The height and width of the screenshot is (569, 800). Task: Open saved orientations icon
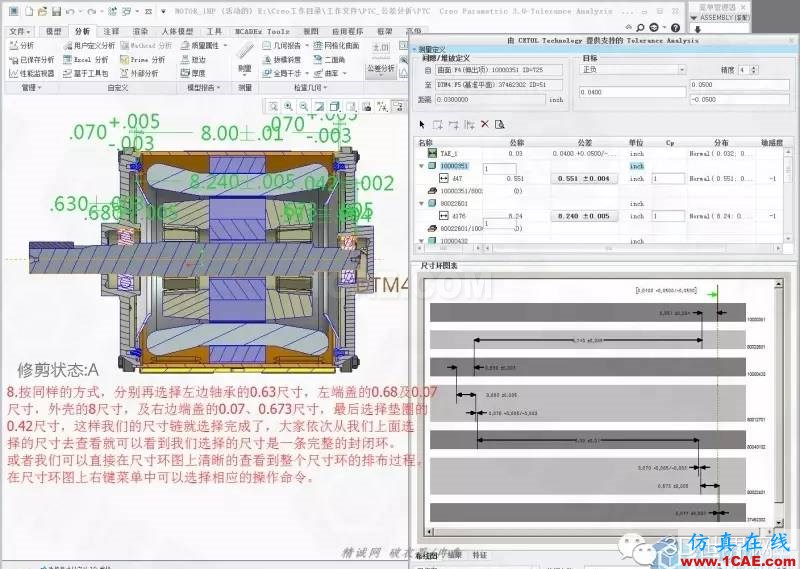(x=351, y=106)
